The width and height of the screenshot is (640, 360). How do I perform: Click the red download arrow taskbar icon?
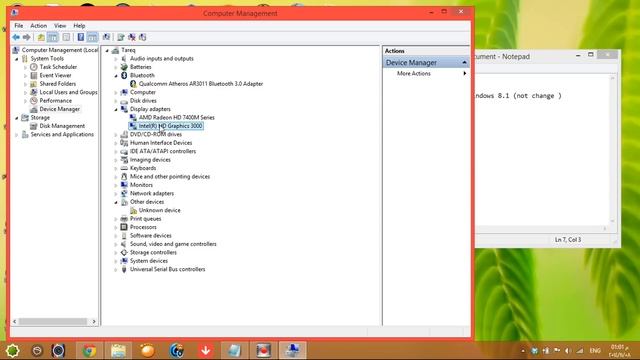click(206, 351)
